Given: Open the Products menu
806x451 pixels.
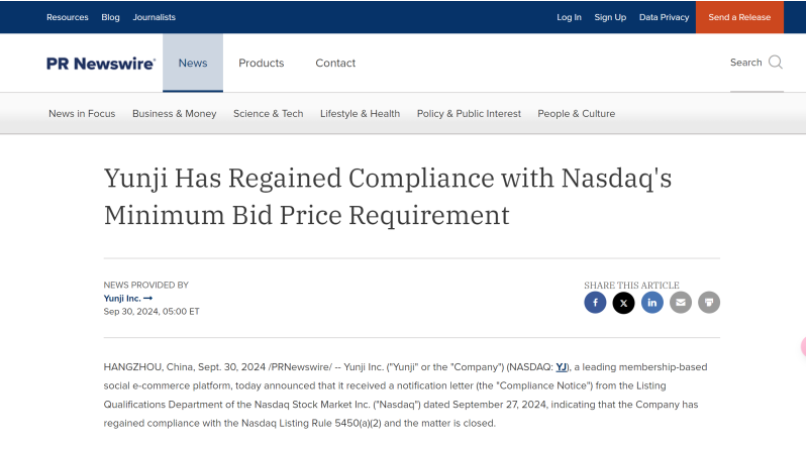Looking at the screenshot, I should coord(261,63).
